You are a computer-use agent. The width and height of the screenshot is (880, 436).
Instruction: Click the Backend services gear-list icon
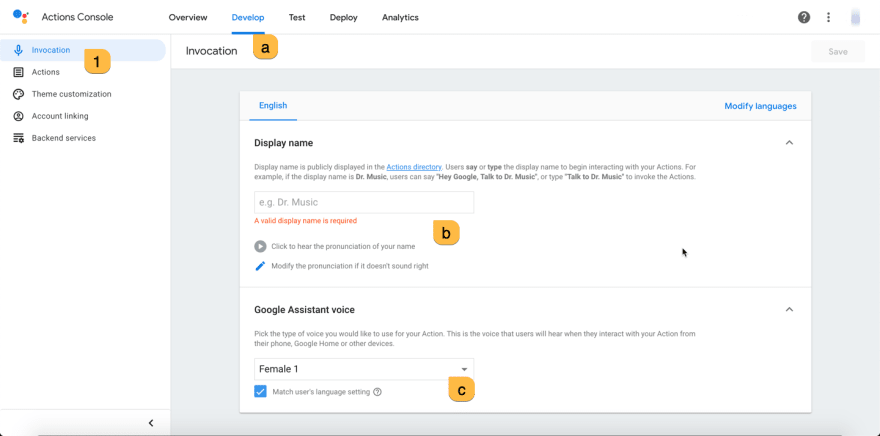pos(19,138)
